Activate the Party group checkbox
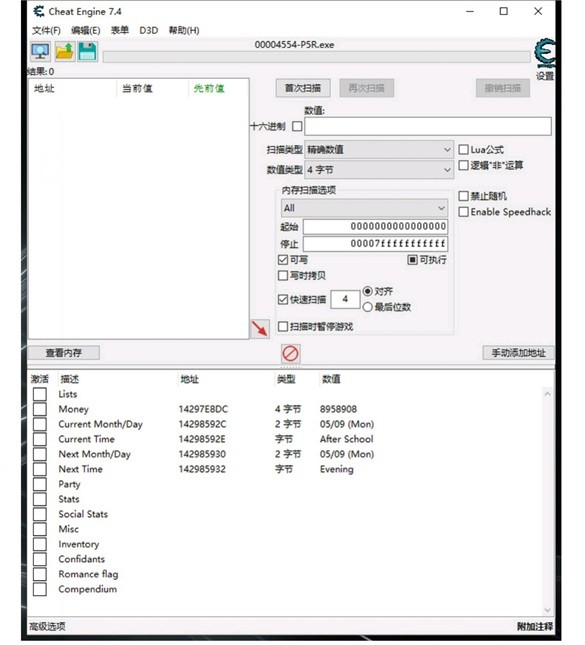Viewport: 585px width, 645px height. point(40,484)
